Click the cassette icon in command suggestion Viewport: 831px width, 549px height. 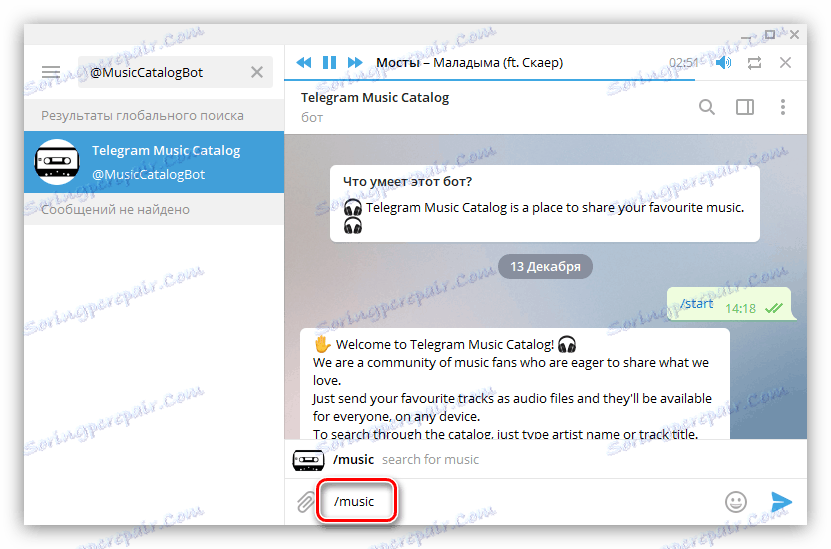[x=308, y=459]
